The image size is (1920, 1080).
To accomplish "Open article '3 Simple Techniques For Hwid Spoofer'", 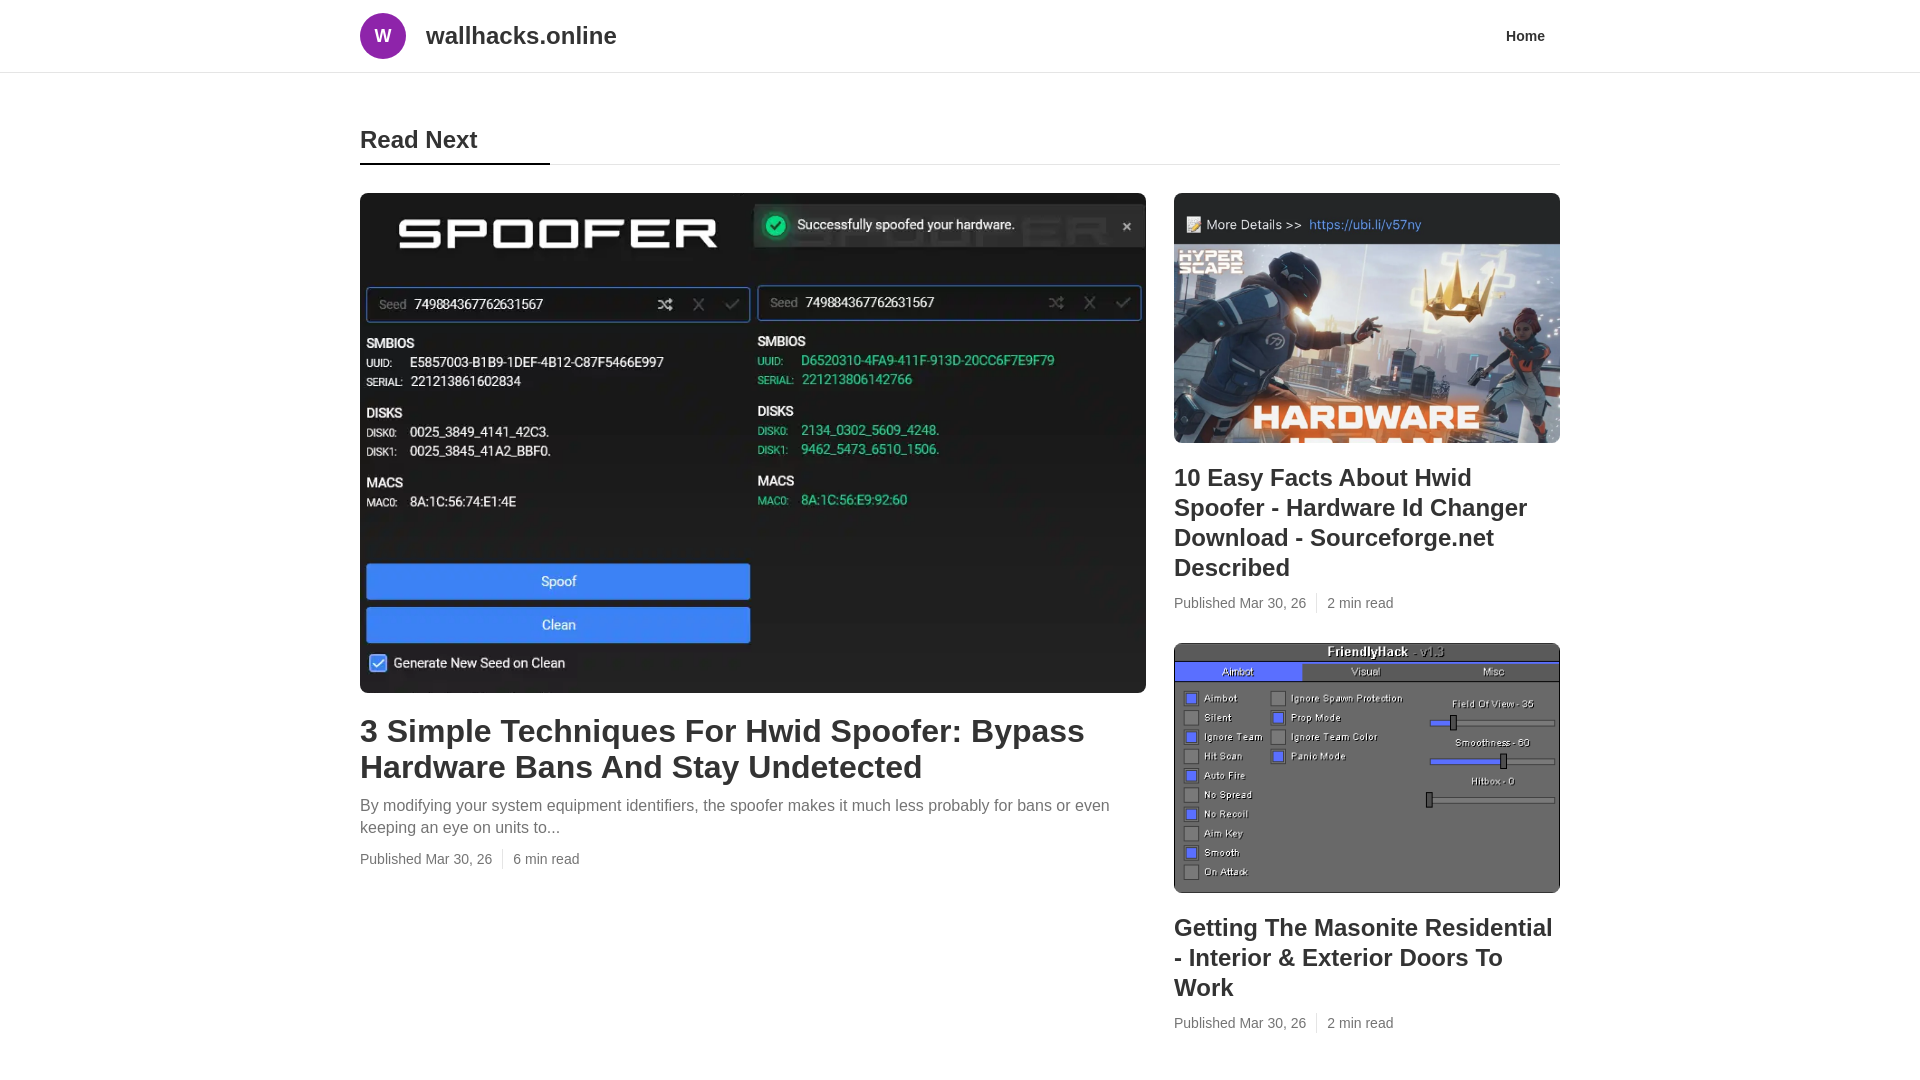I will 722,749.
